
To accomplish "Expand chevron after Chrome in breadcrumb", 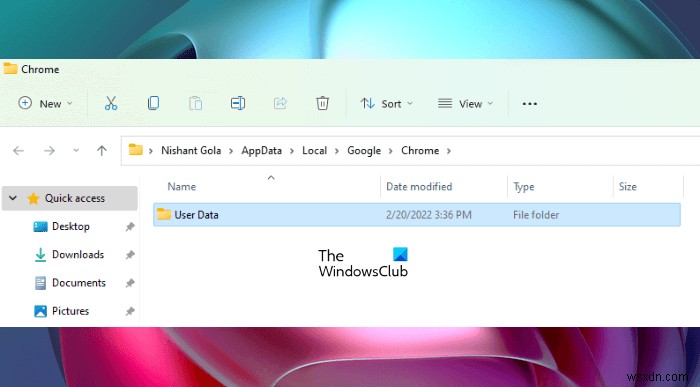I will [x=449, y=151].
